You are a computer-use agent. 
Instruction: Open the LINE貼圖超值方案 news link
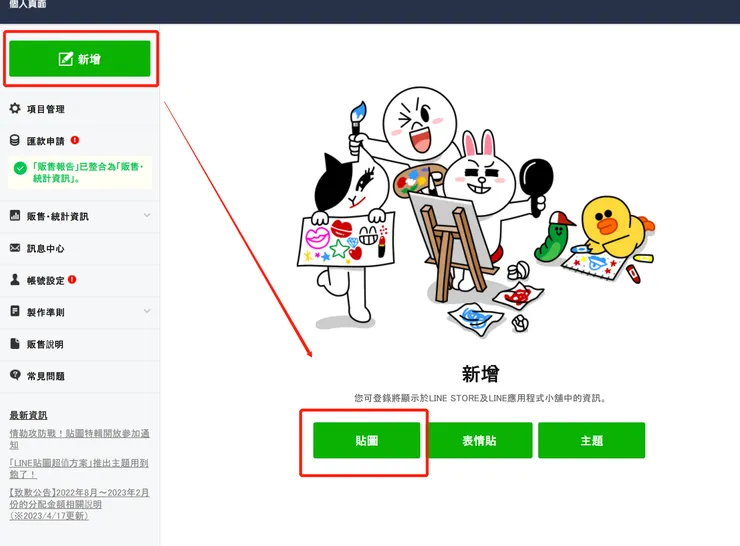(79, 469)
